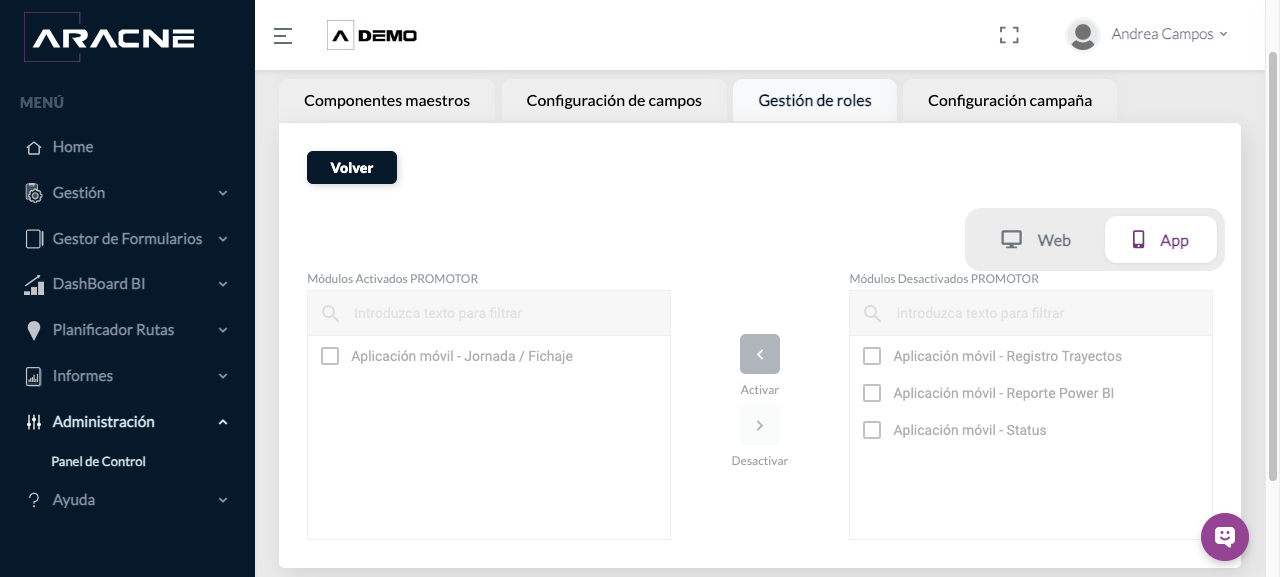This screenshot has height=577, width=1280.
Task: Expand the Gestión menu chevron
Action: (223, 193)
